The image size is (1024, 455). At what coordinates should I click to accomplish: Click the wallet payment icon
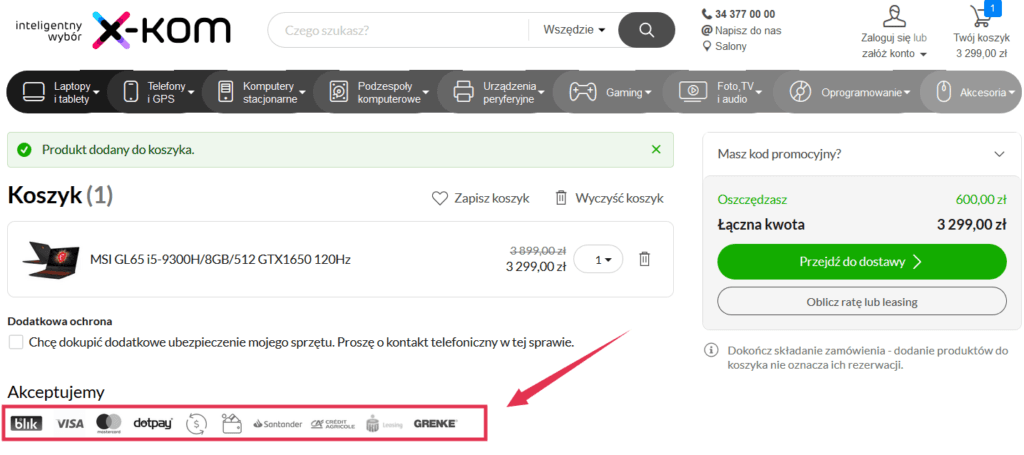[x=232, y=423]
